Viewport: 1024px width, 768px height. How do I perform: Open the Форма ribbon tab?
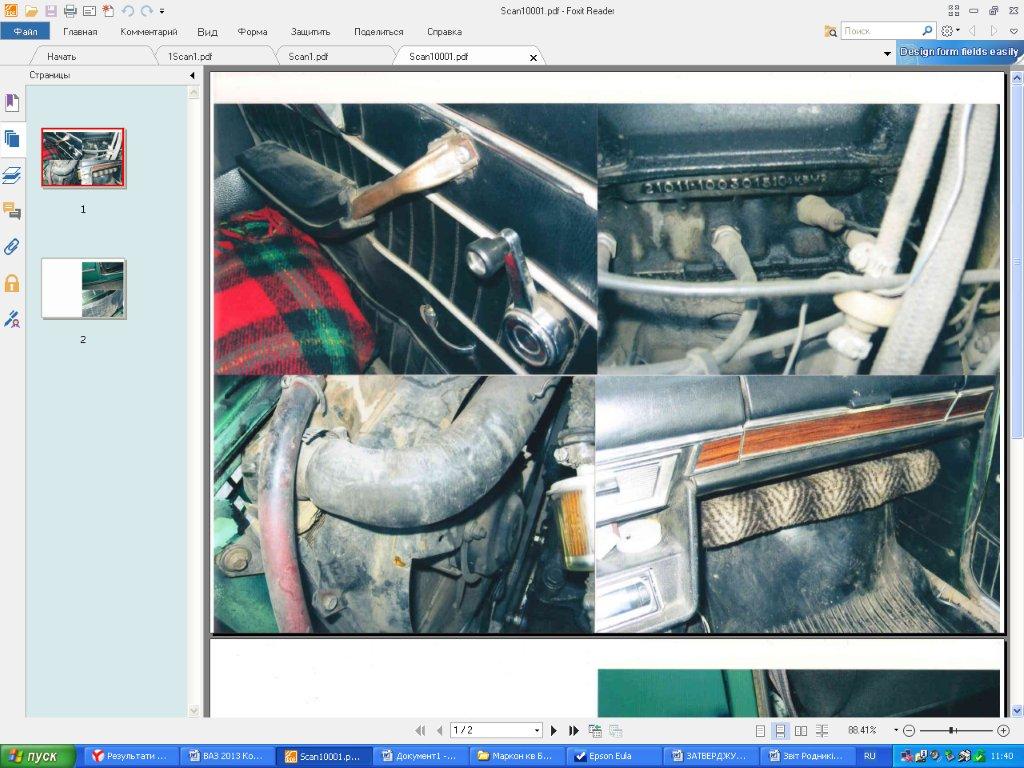[252, 31]
